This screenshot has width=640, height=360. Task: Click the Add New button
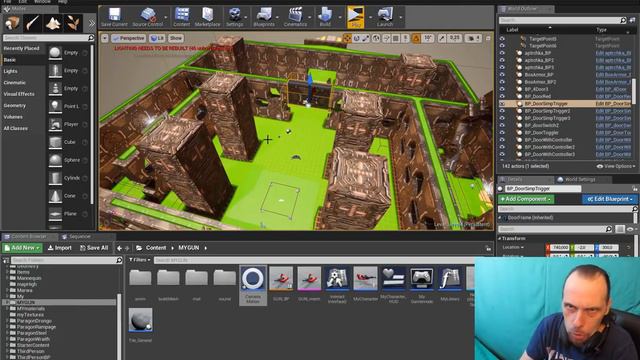point(22,248)
